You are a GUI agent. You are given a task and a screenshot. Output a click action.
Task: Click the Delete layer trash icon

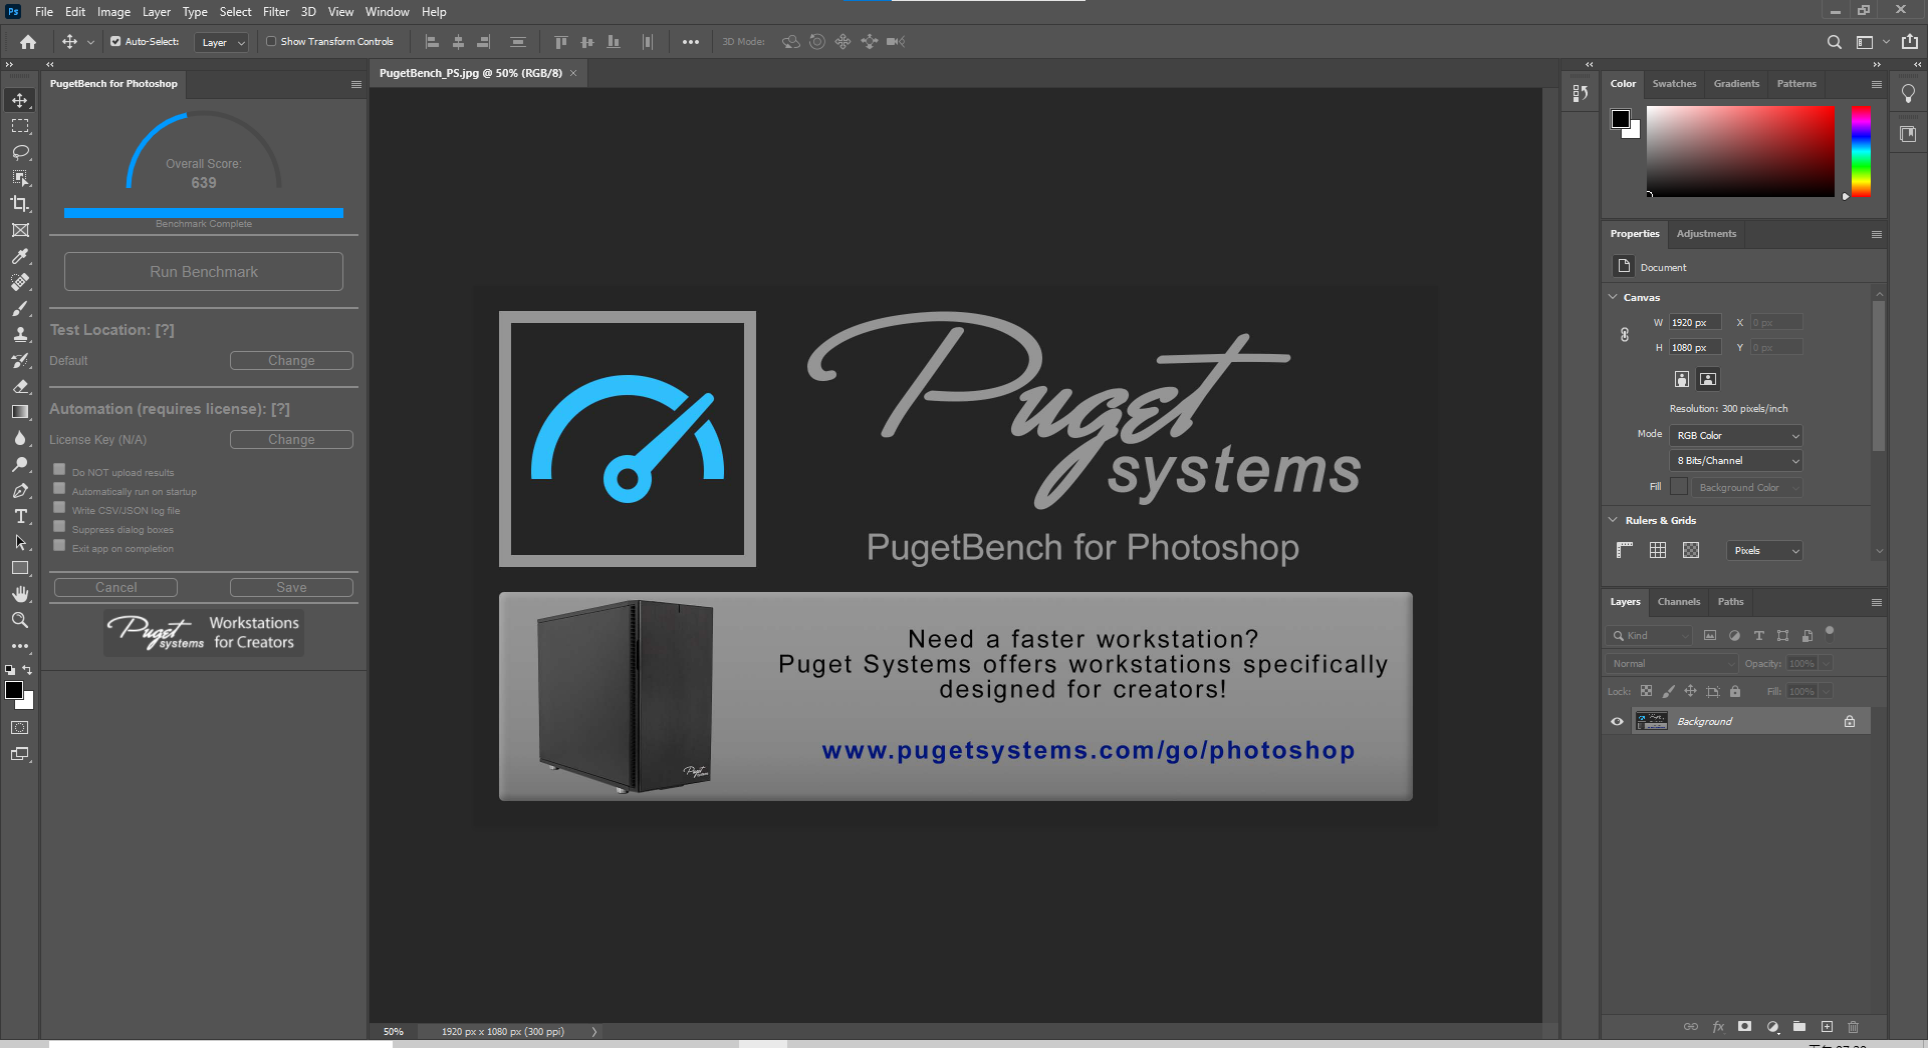pyautogui.click(x=1853, y=1027)
